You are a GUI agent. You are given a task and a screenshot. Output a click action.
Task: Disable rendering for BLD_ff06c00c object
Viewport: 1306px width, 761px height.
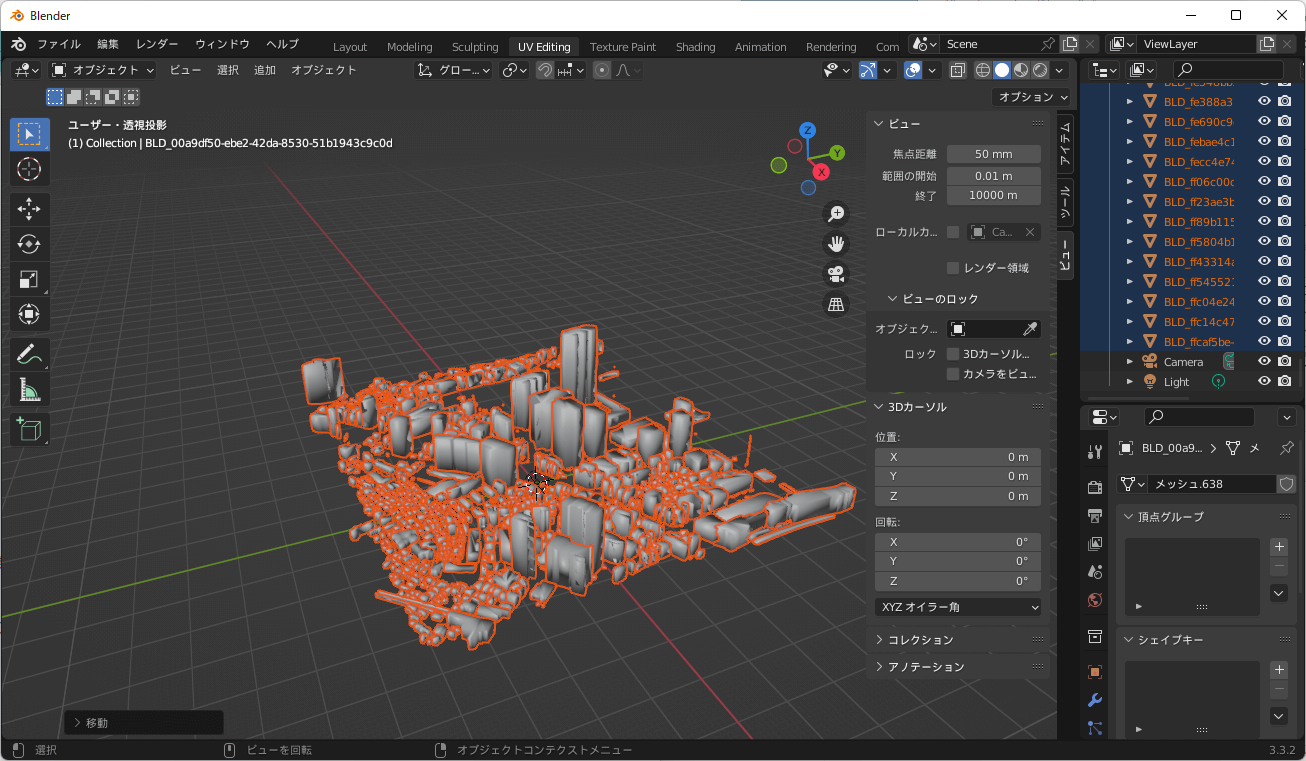(1285, 181)
